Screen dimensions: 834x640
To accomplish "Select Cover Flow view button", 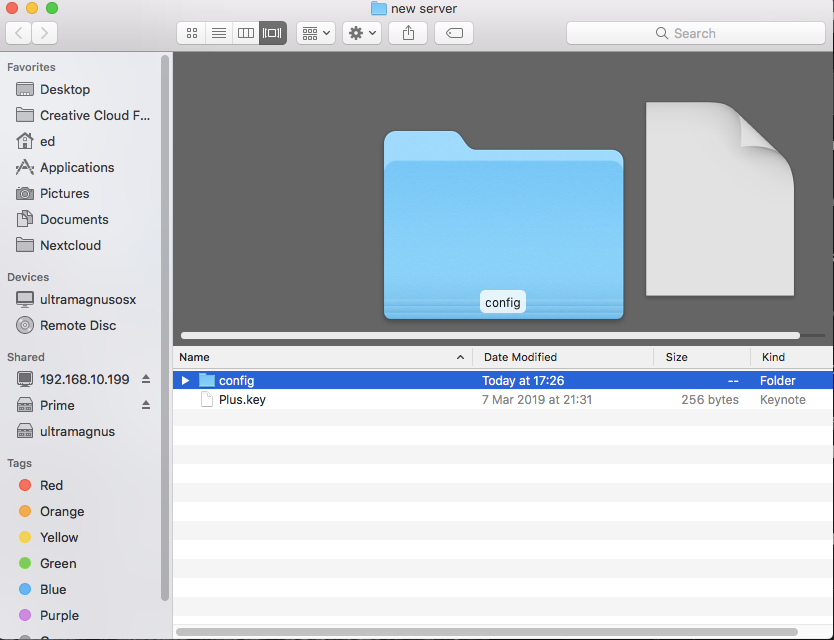I will [273, 33].
